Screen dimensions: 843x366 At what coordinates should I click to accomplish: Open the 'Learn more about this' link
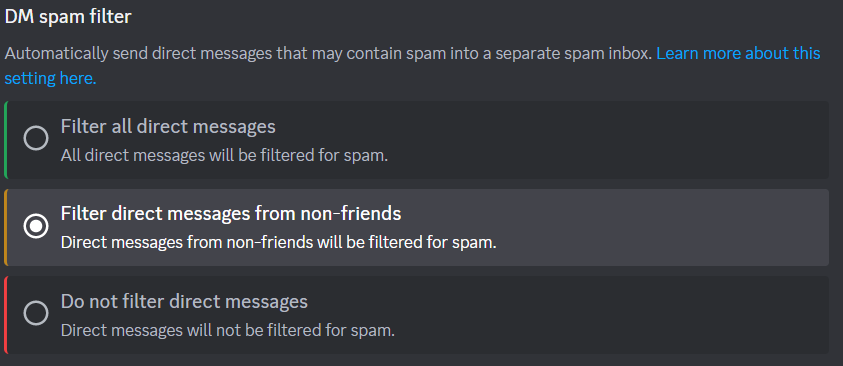pos(738,53)
